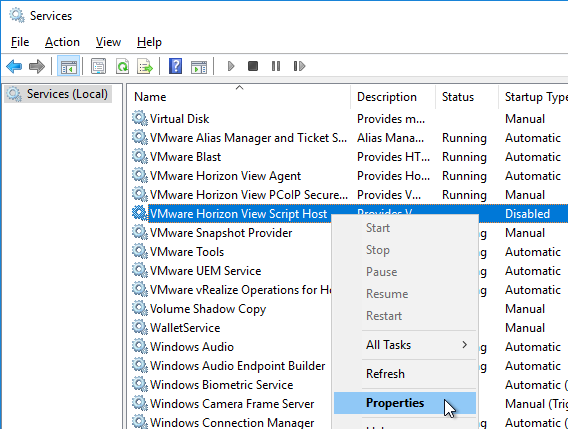Select VMware Horizon View Script Host row
Screen dimensions: 568x429
238,214
